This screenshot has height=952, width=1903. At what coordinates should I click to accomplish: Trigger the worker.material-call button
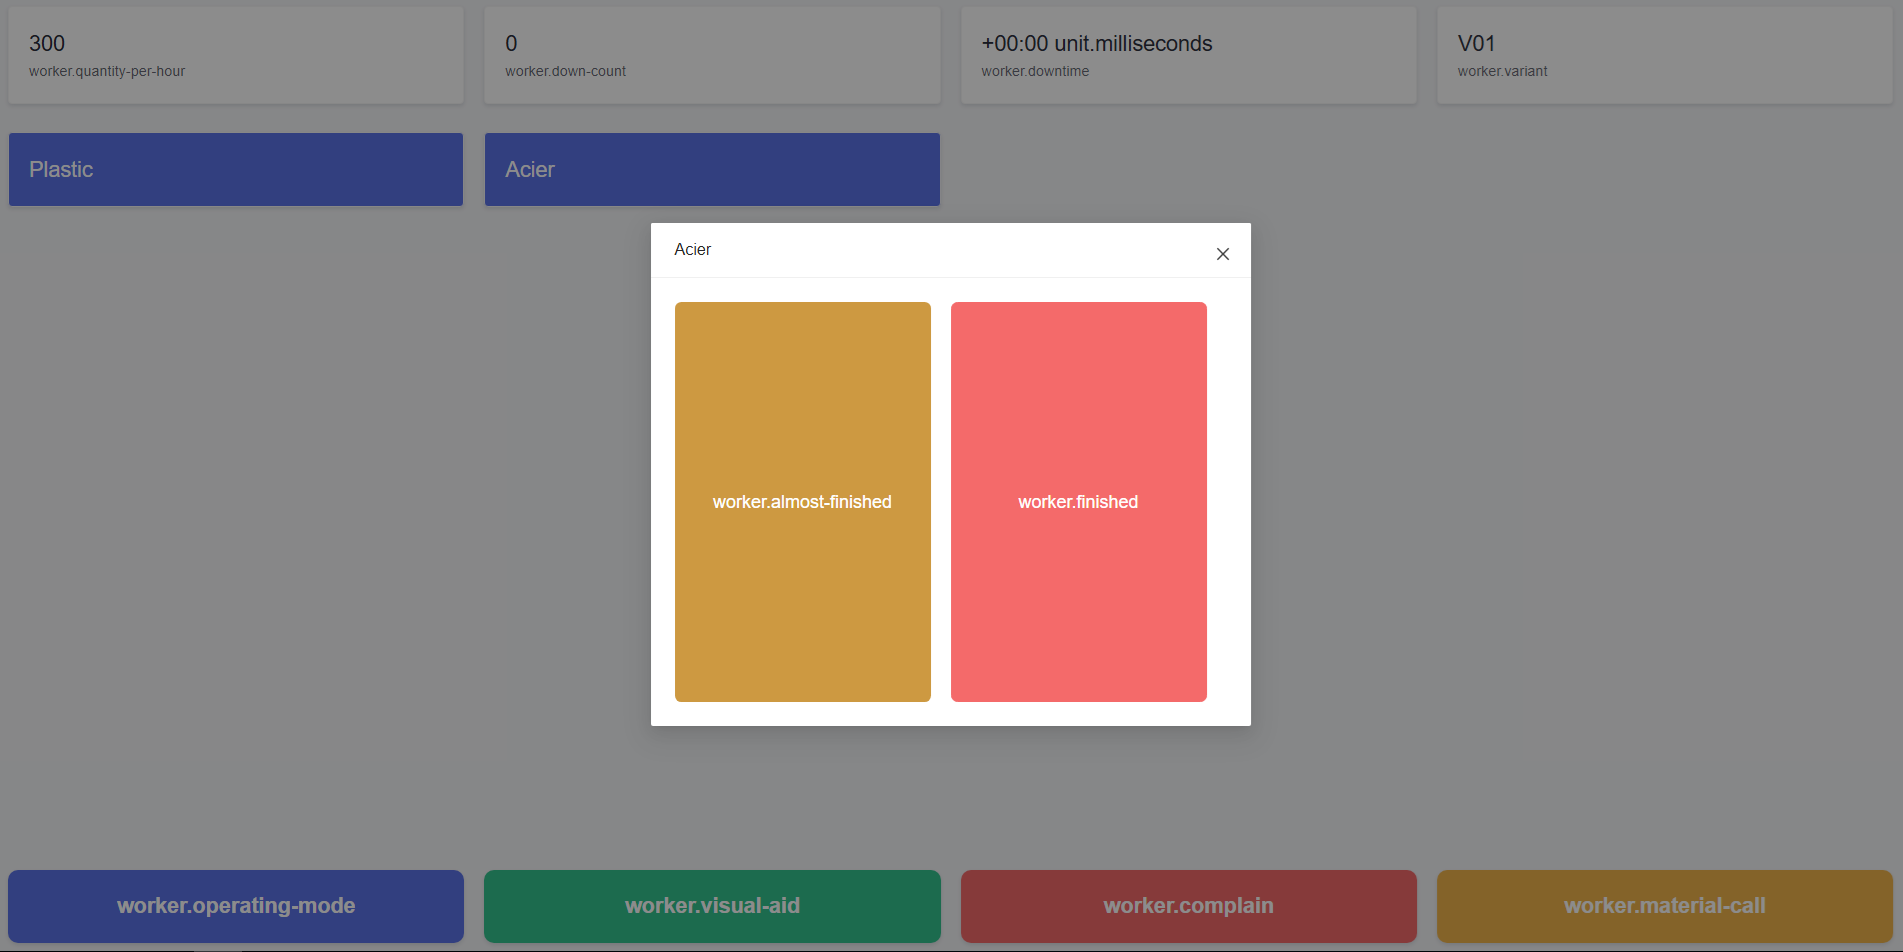1664,906
